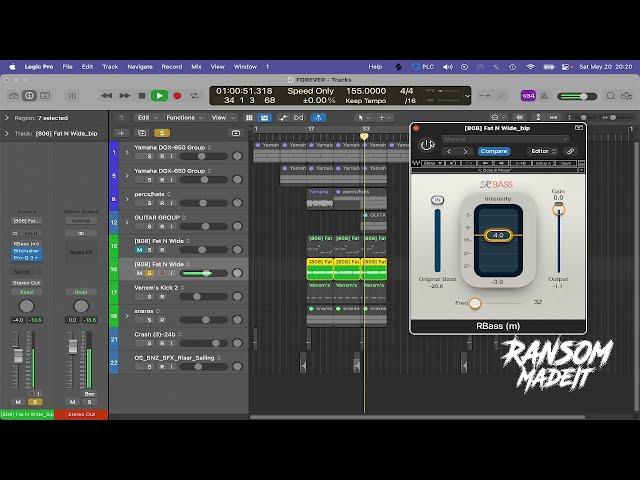Click Read automation on the 808 channel strip
The height and width of the screenshot is (480, 640).
pos(27,292)
